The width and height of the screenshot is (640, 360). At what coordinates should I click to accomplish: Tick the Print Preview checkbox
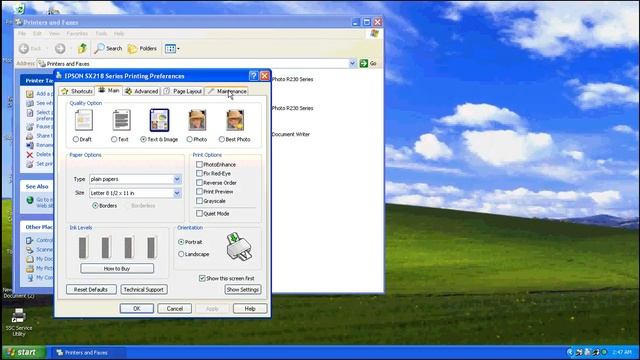(x=199, y=191)
